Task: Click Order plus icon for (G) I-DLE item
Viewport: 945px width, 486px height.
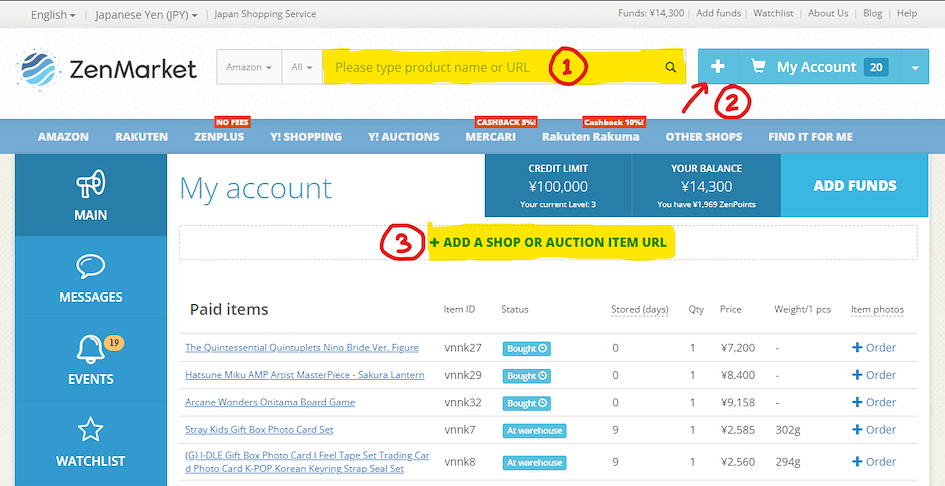Action: (857, 462)
